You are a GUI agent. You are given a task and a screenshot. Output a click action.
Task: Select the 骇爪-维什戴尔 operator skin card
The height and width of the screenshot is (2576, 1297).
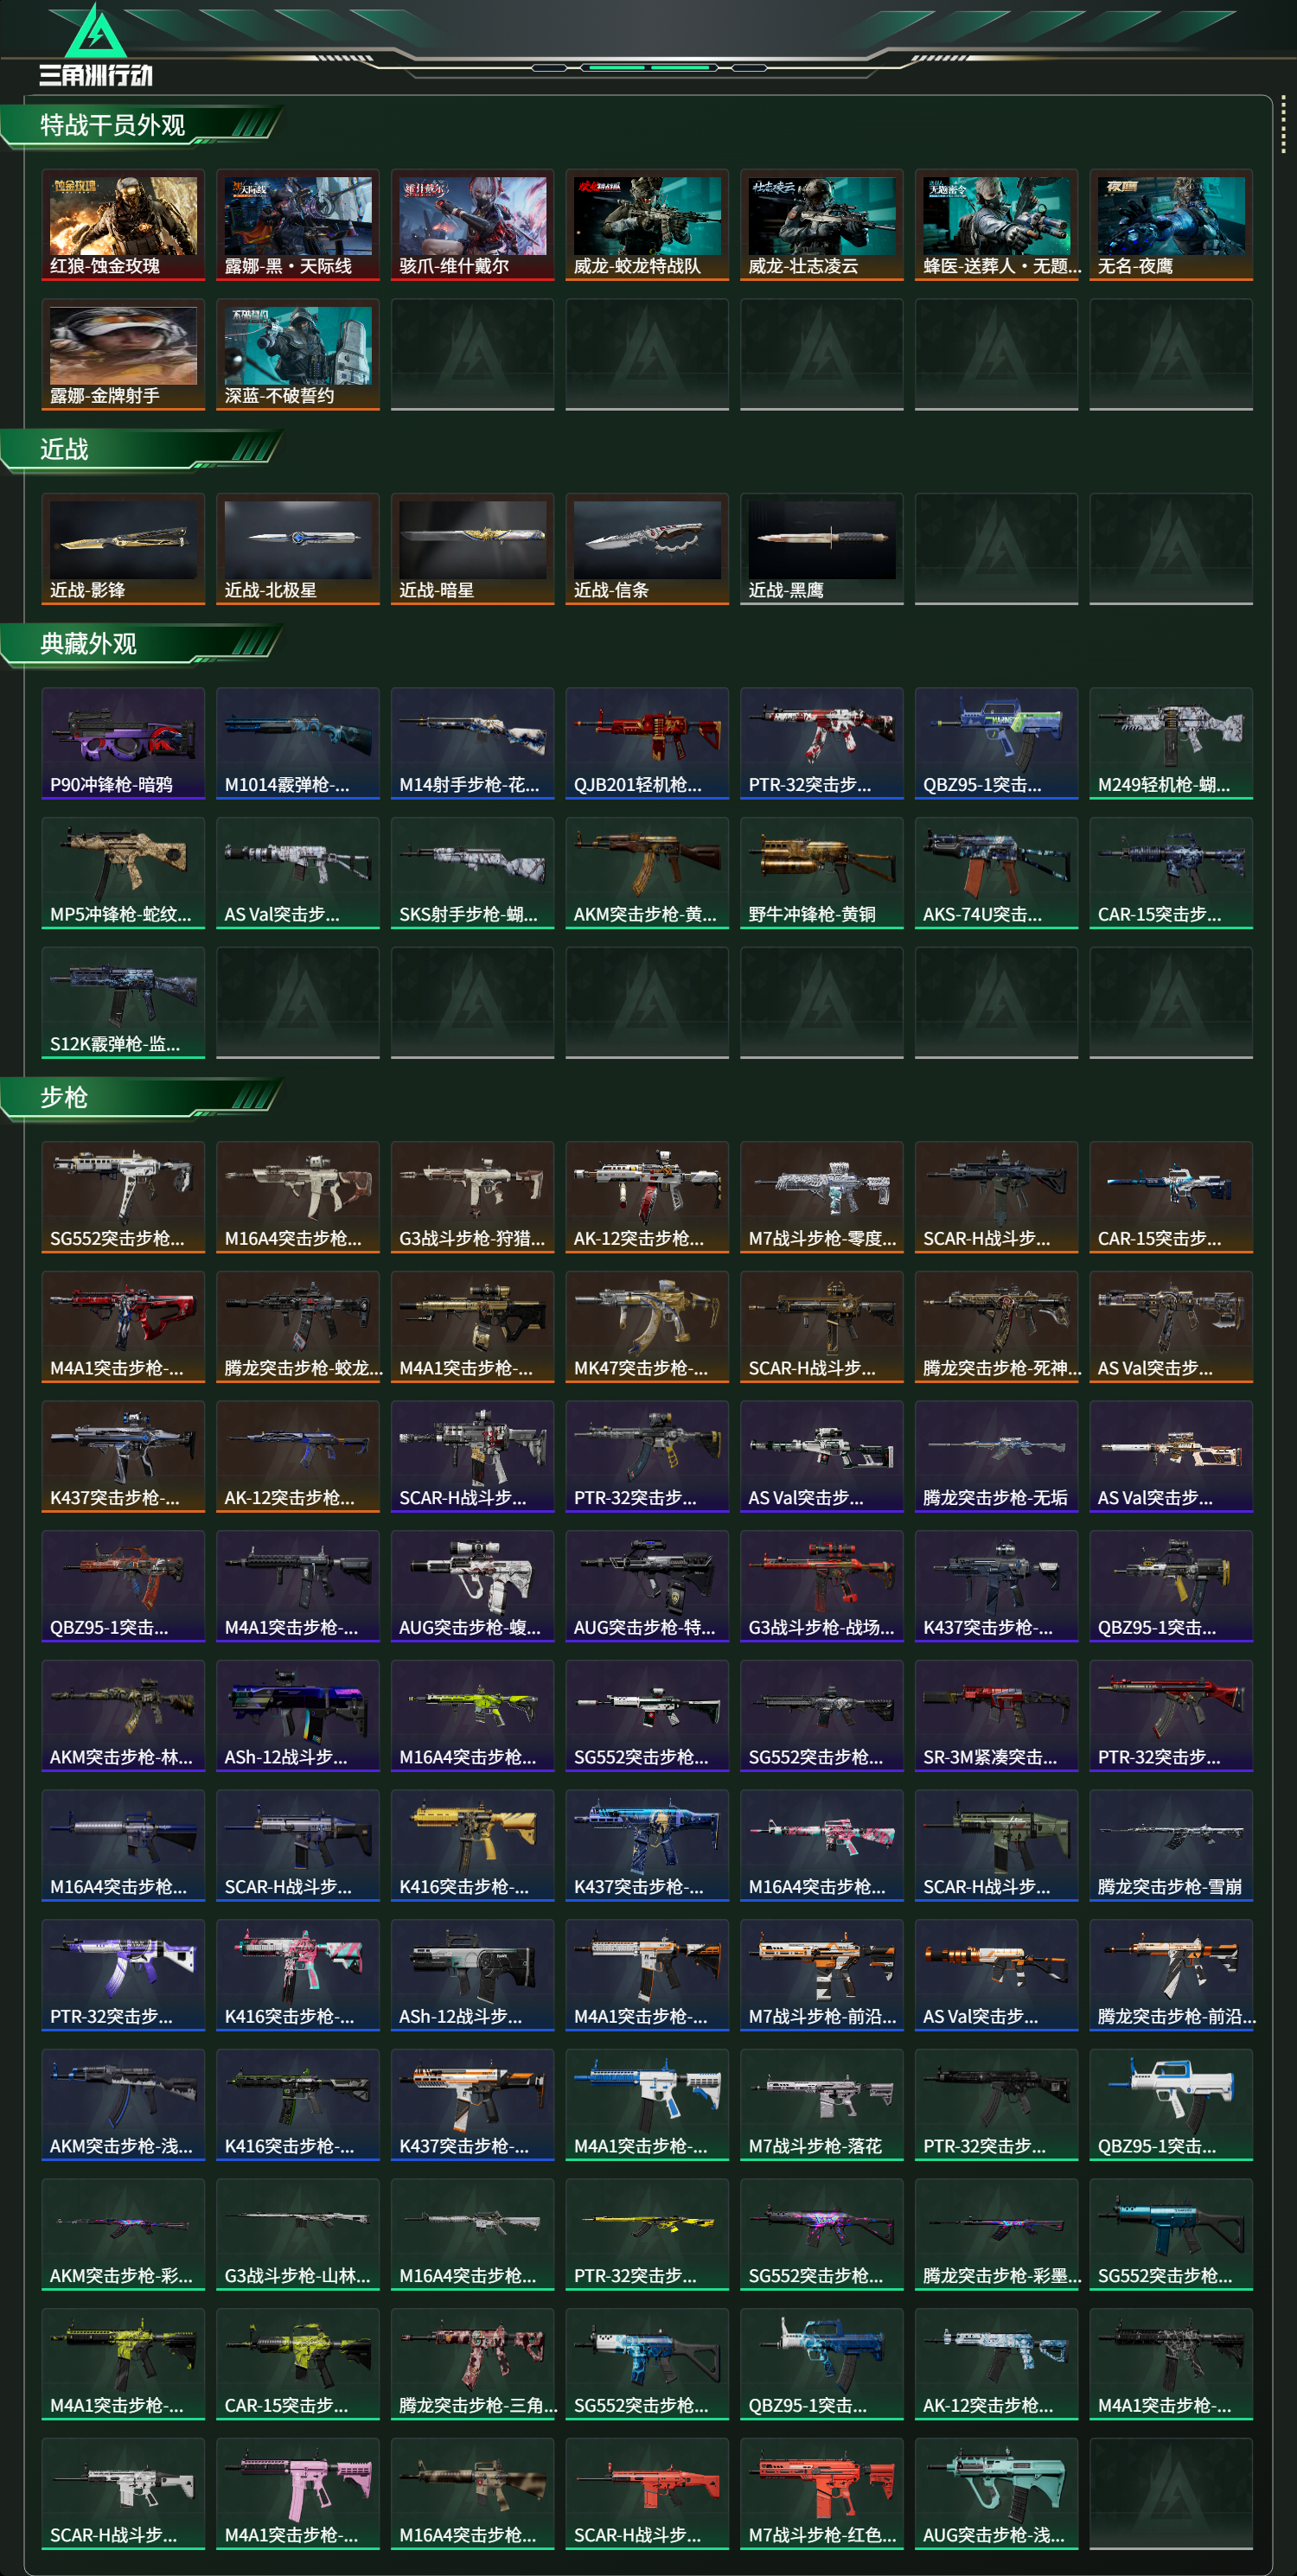point(472,225)
